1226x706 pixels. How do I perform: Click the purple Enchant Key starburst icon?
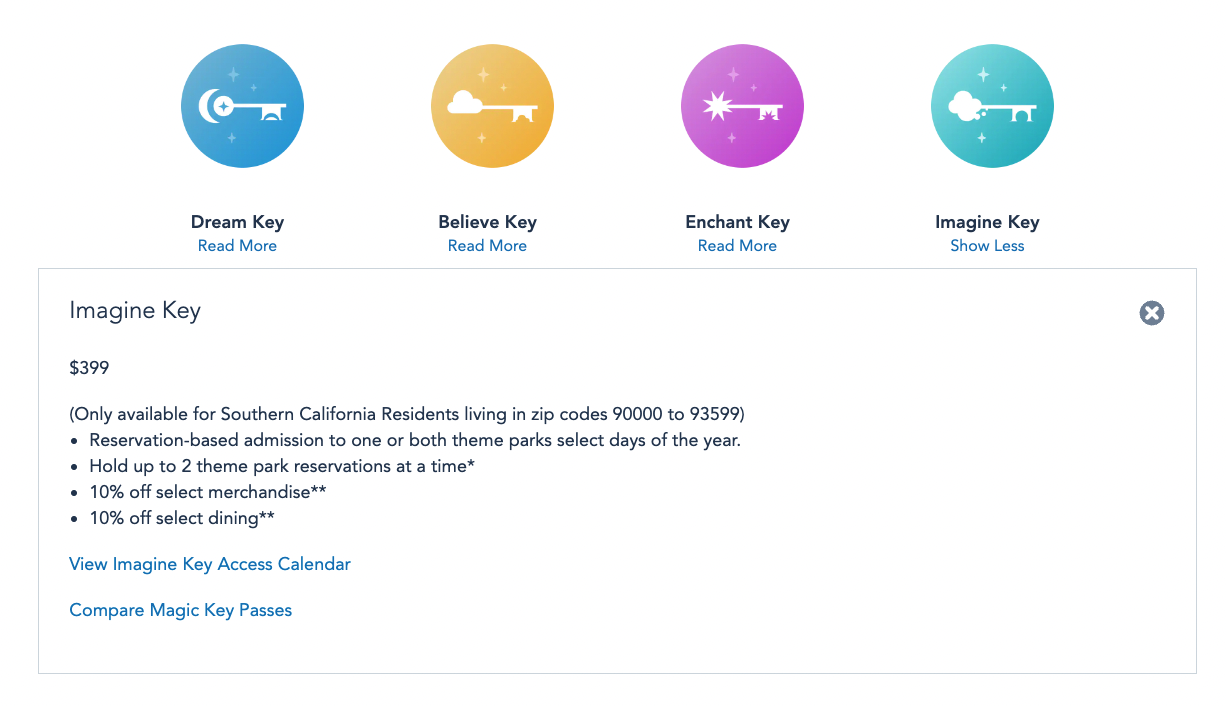742,106
